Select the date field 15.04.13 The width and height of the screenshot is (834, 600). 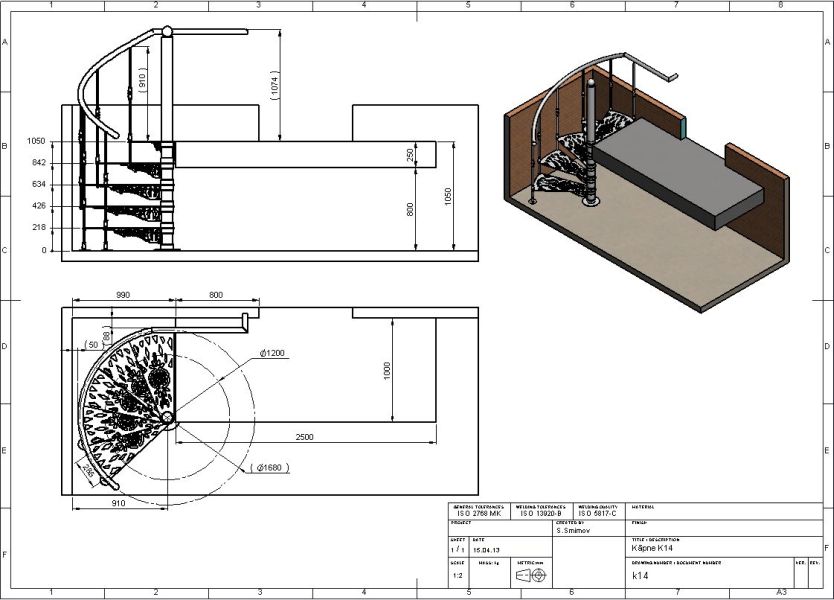coord(486,549)
